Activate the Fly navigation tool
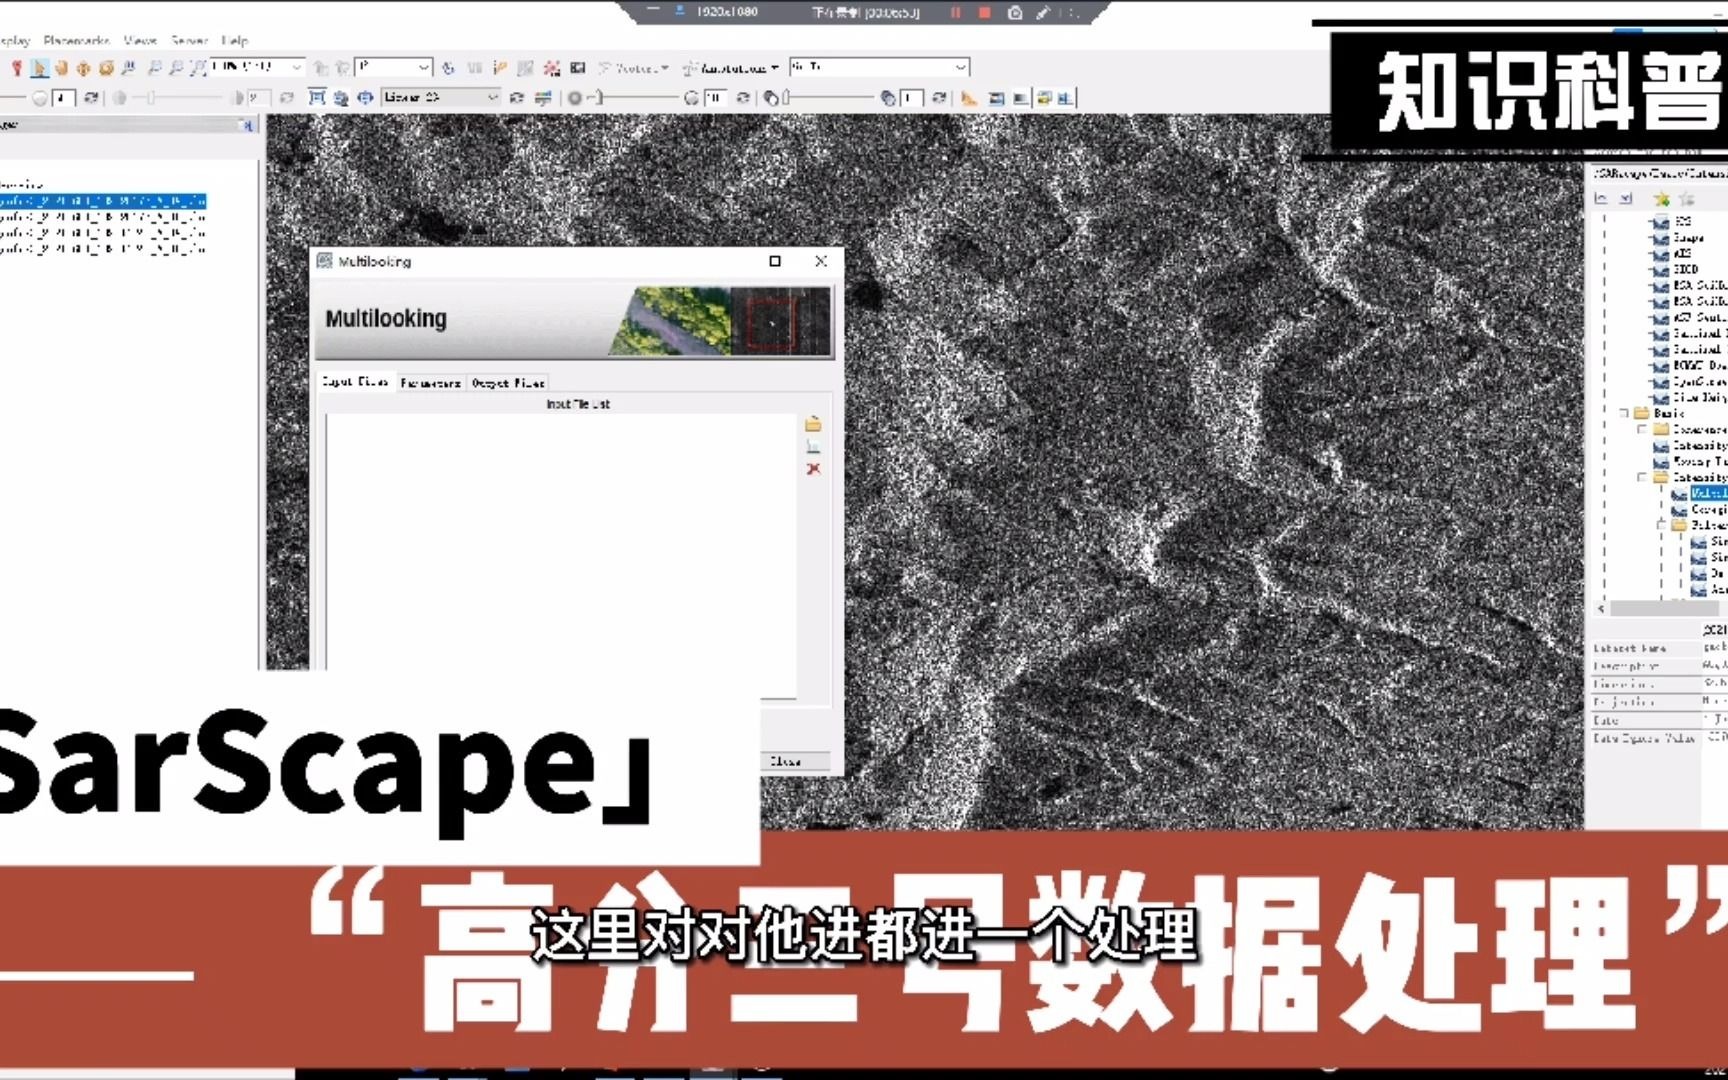This screenshot has height=1080, width=1728. click(83, 68)
